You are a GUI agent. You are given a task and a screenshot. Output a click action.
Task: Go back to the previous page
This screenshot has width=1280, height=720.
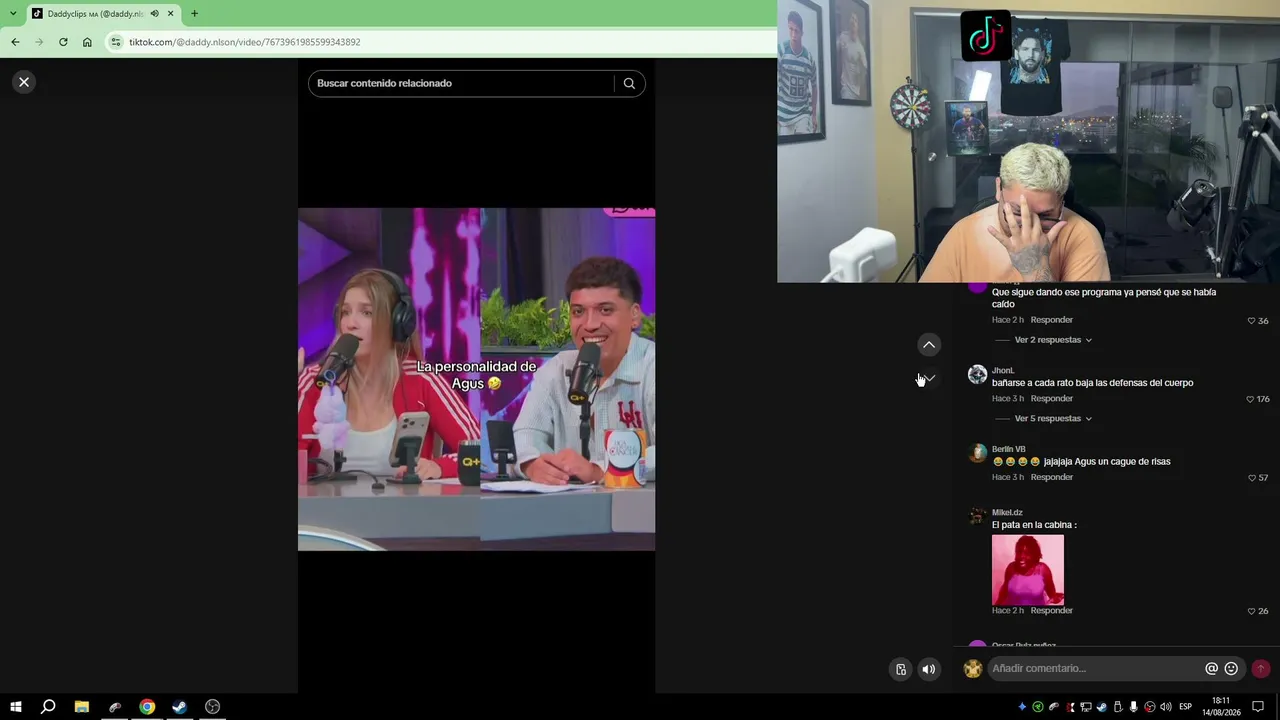[x=15, y=42]
